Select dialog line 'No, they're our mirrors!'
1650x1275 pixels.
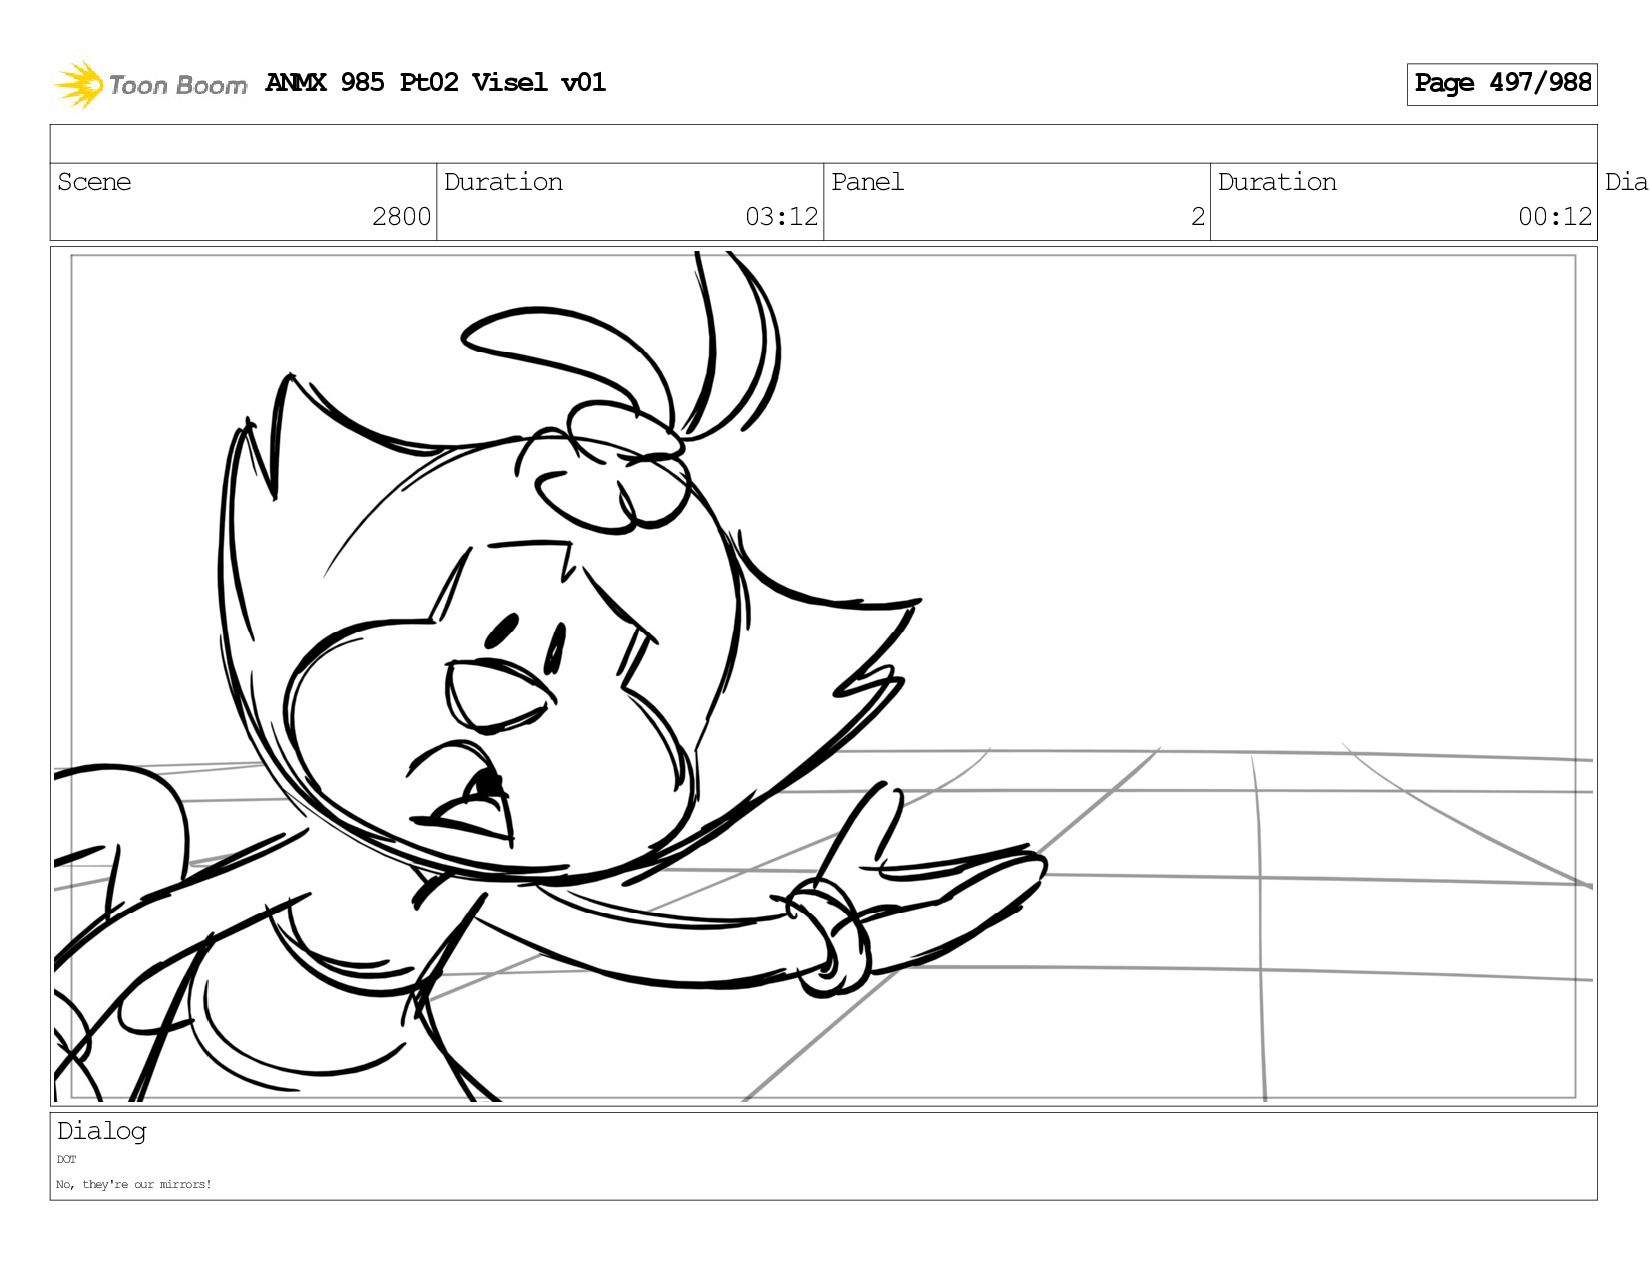coord(134,1185)
